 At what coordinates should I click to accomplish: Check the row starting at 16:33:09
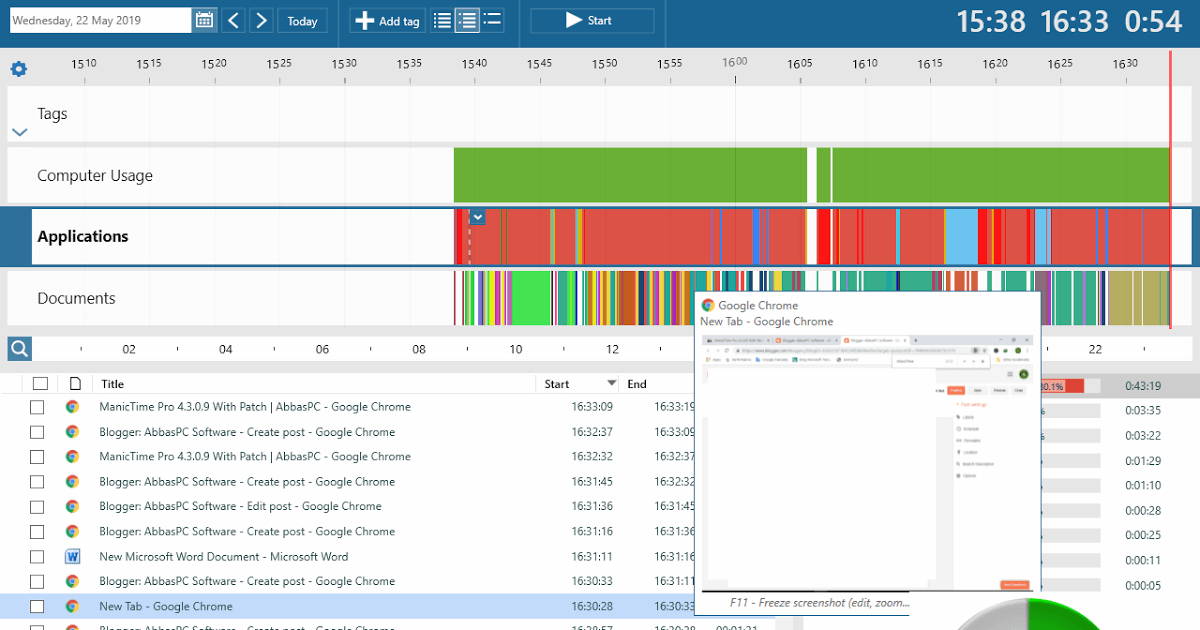(37, 407)
